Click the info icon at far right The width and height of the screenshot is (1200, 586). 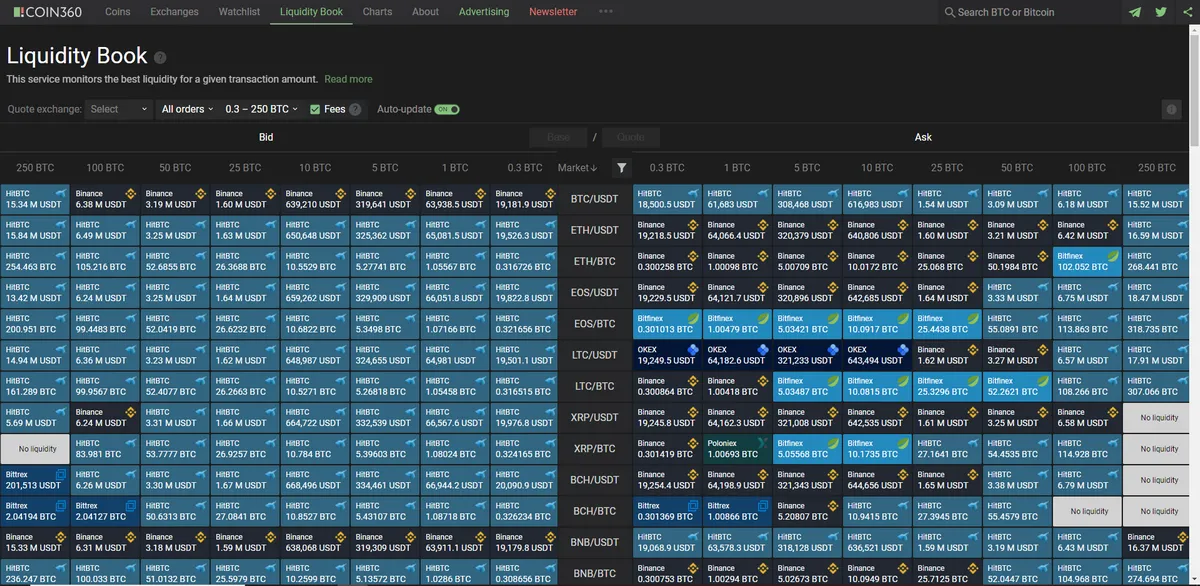coord(1171,109)
